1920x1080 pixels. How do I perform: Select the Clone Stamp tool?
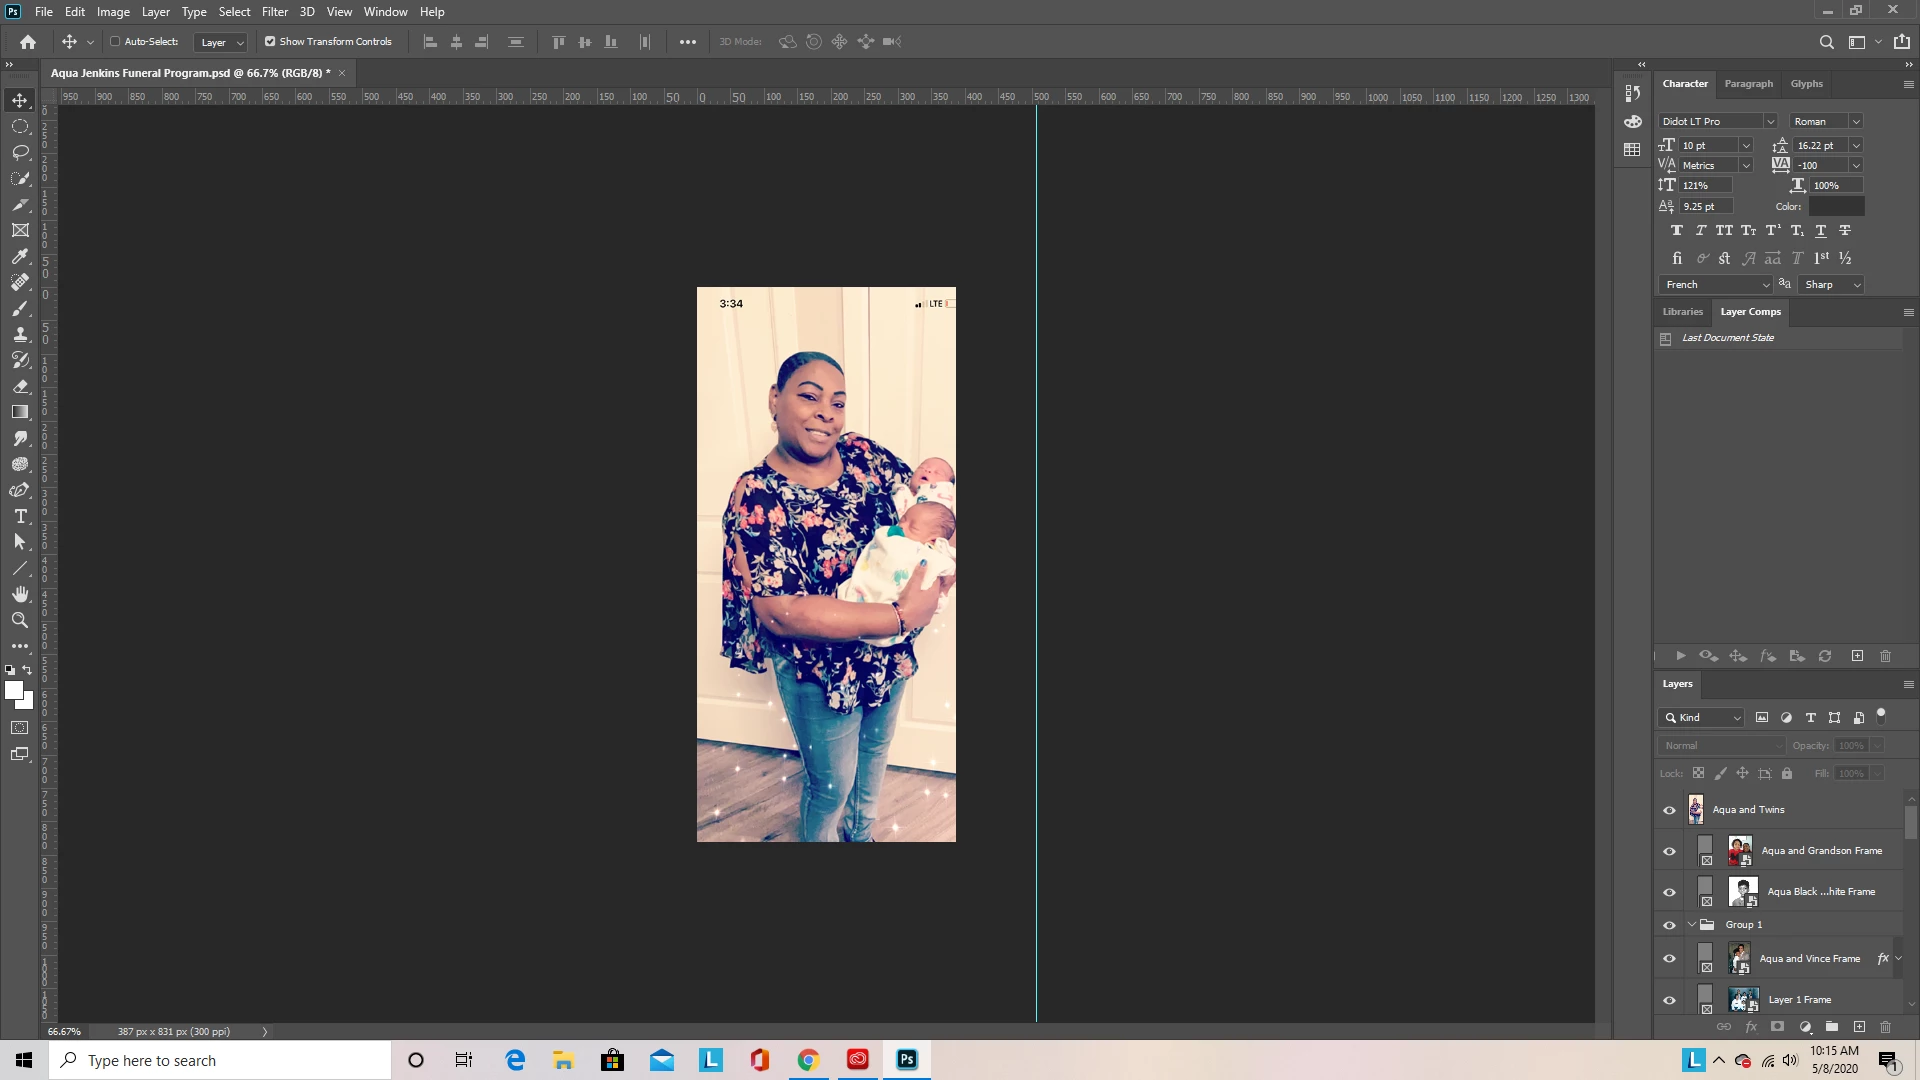20,334
